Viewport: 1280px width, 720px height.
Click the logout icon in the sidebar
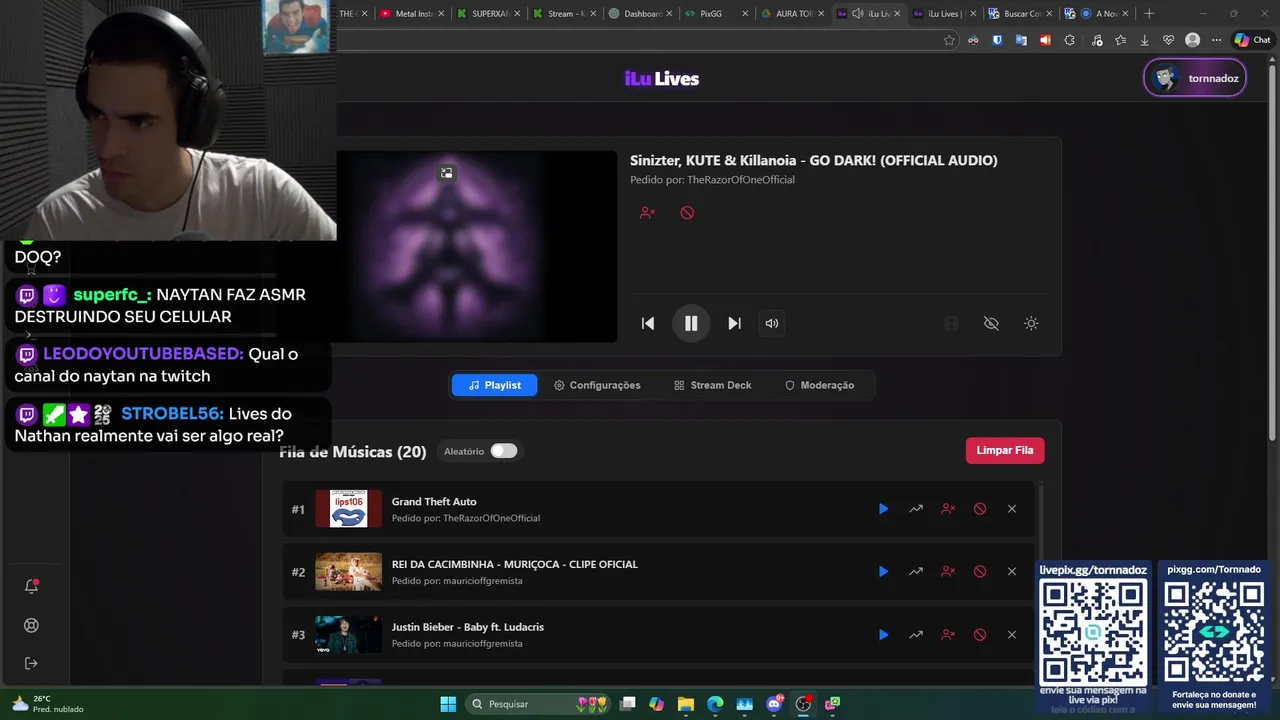coord(31,663)
